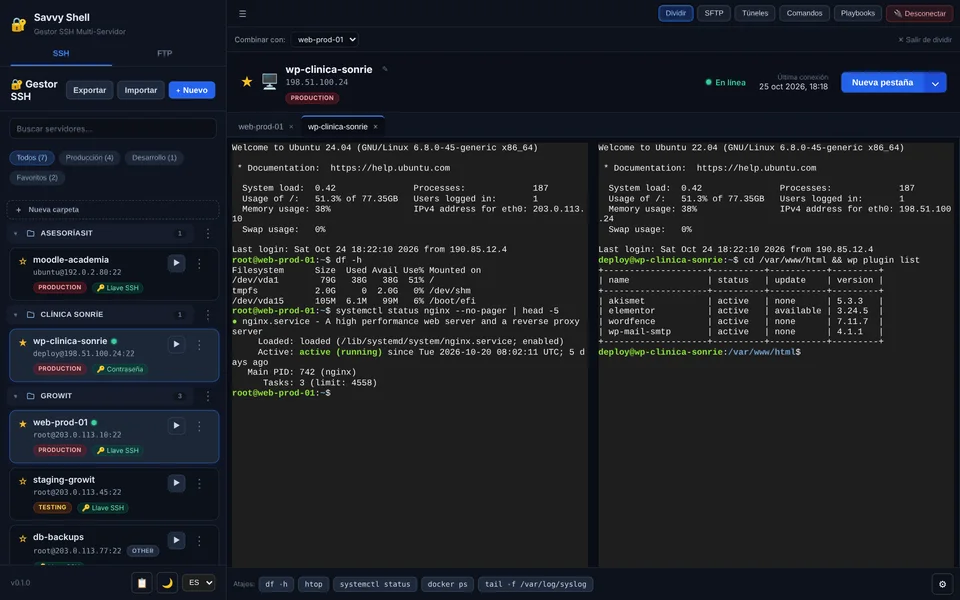960x600 pixels.
Task: Open the Playbooks panel
Action: coord(858,13)
